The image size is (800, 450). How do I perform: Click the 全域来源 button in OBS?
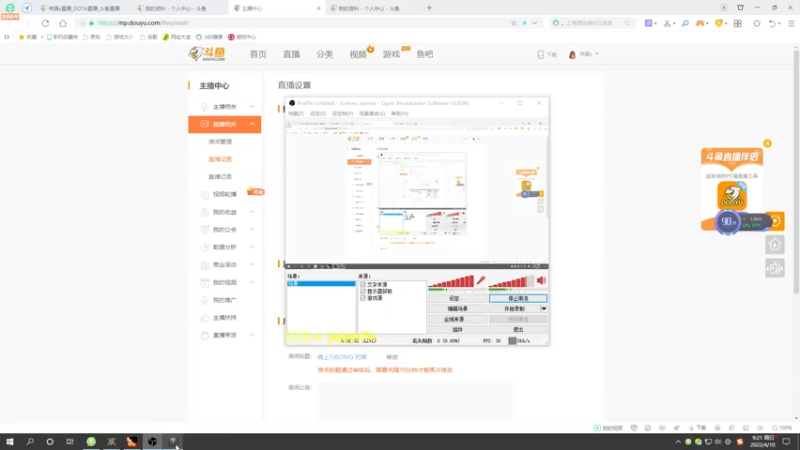[457, 319]
